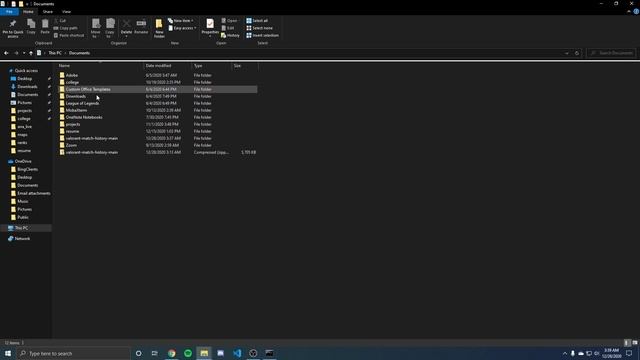Select This PC in navigation pane
The width and height of the screenshot is (640, 360).
[x=26, y=228]
